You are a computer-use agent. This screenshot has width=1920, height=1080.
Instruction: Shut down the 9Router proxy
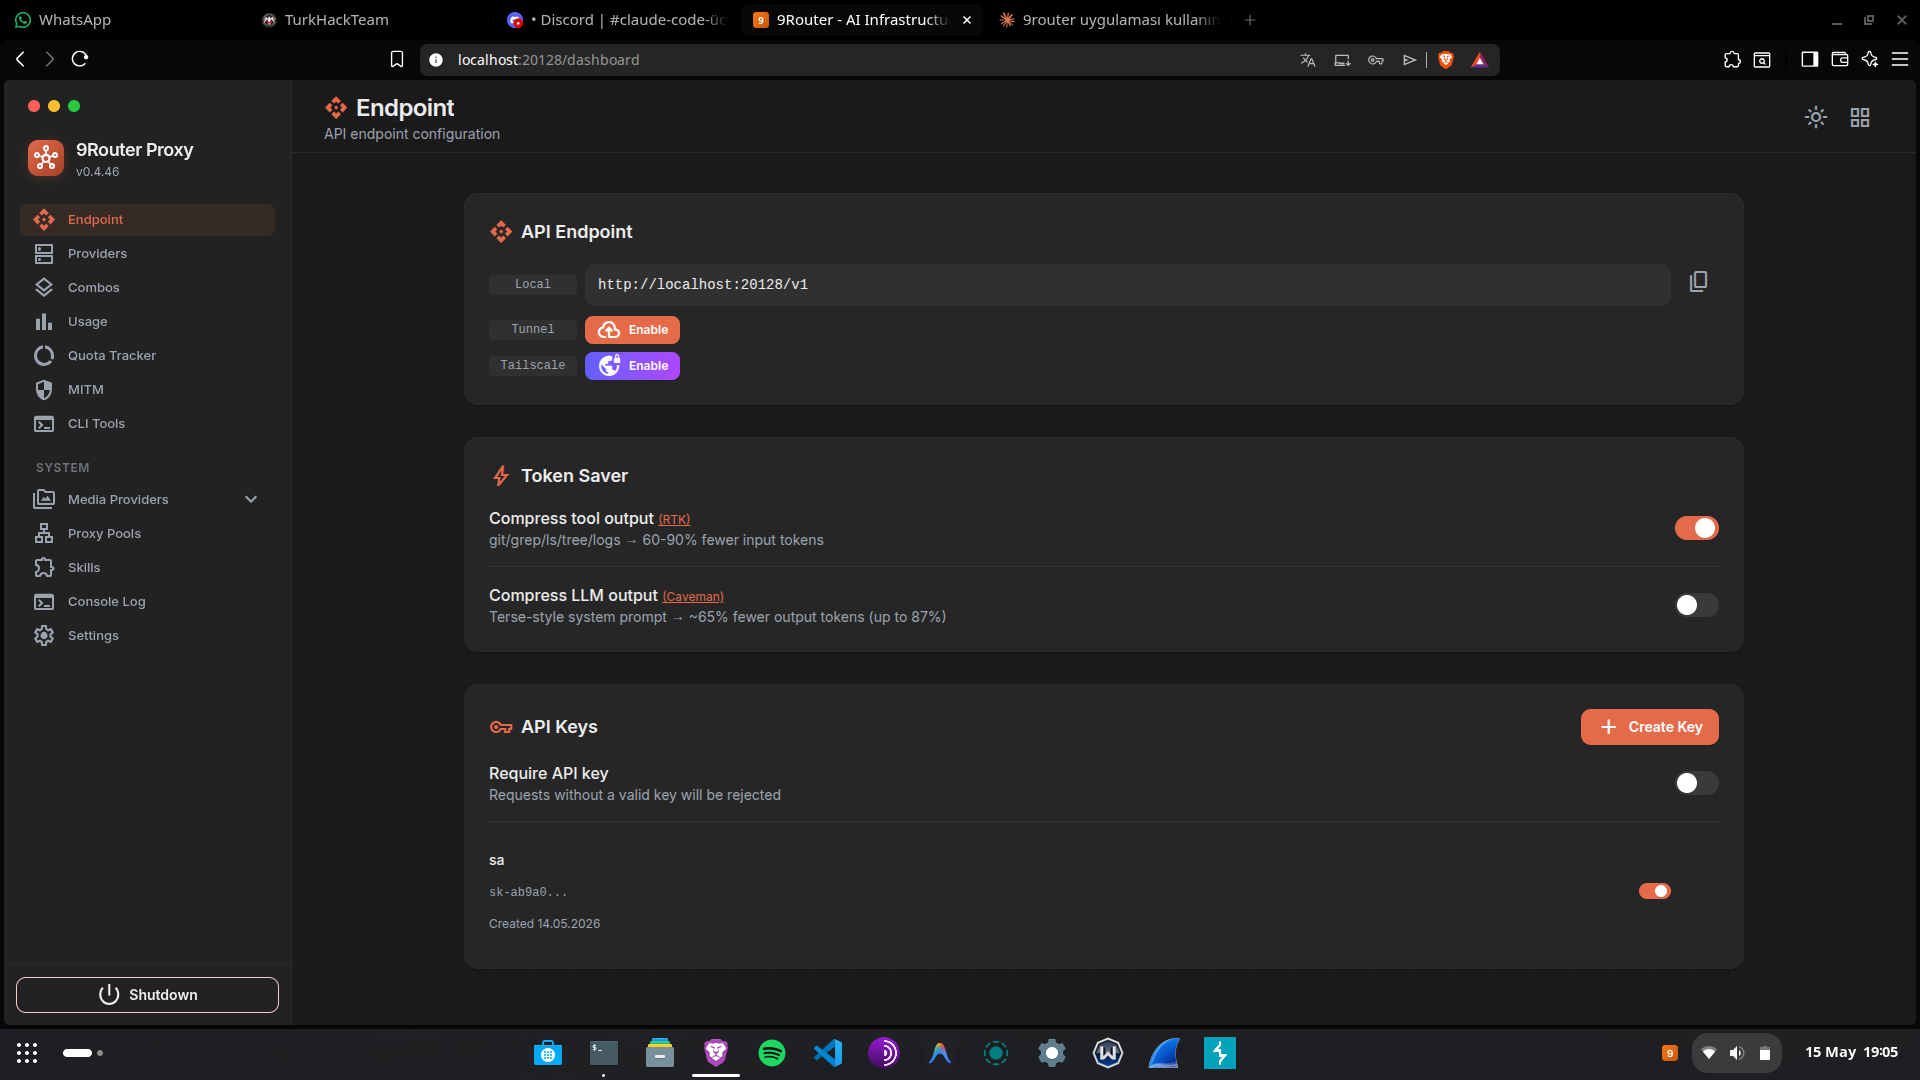[x=147, y=995]
